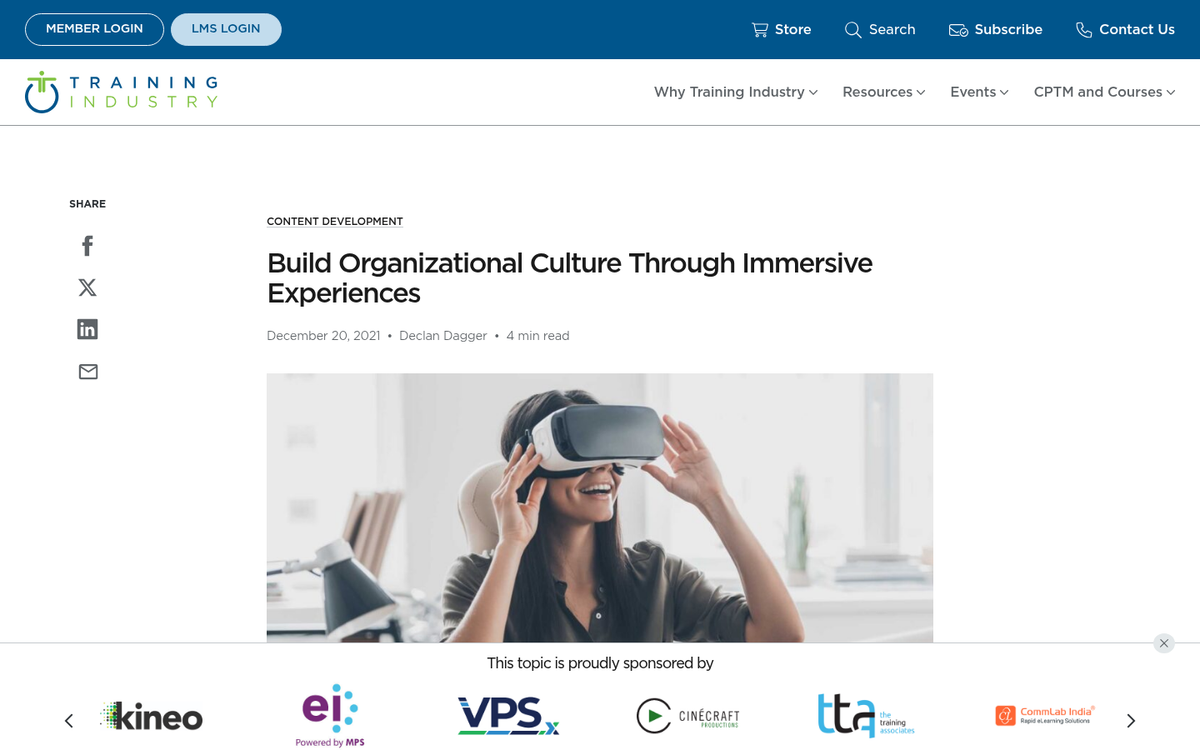Click Subscribe in the top bar

point(995,30)
